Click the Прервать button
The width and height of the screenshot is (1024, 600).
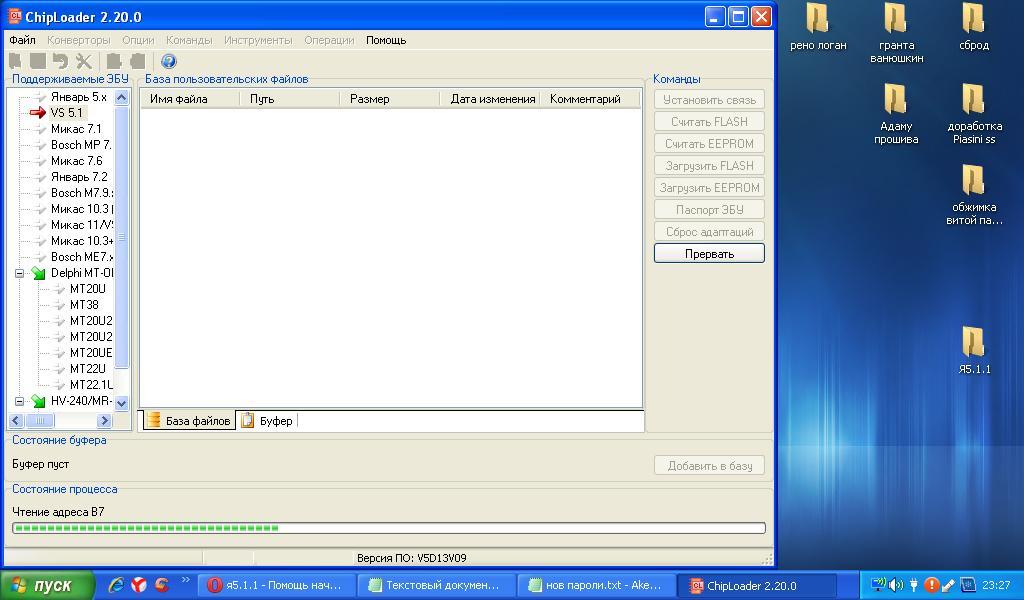(709, 253)
